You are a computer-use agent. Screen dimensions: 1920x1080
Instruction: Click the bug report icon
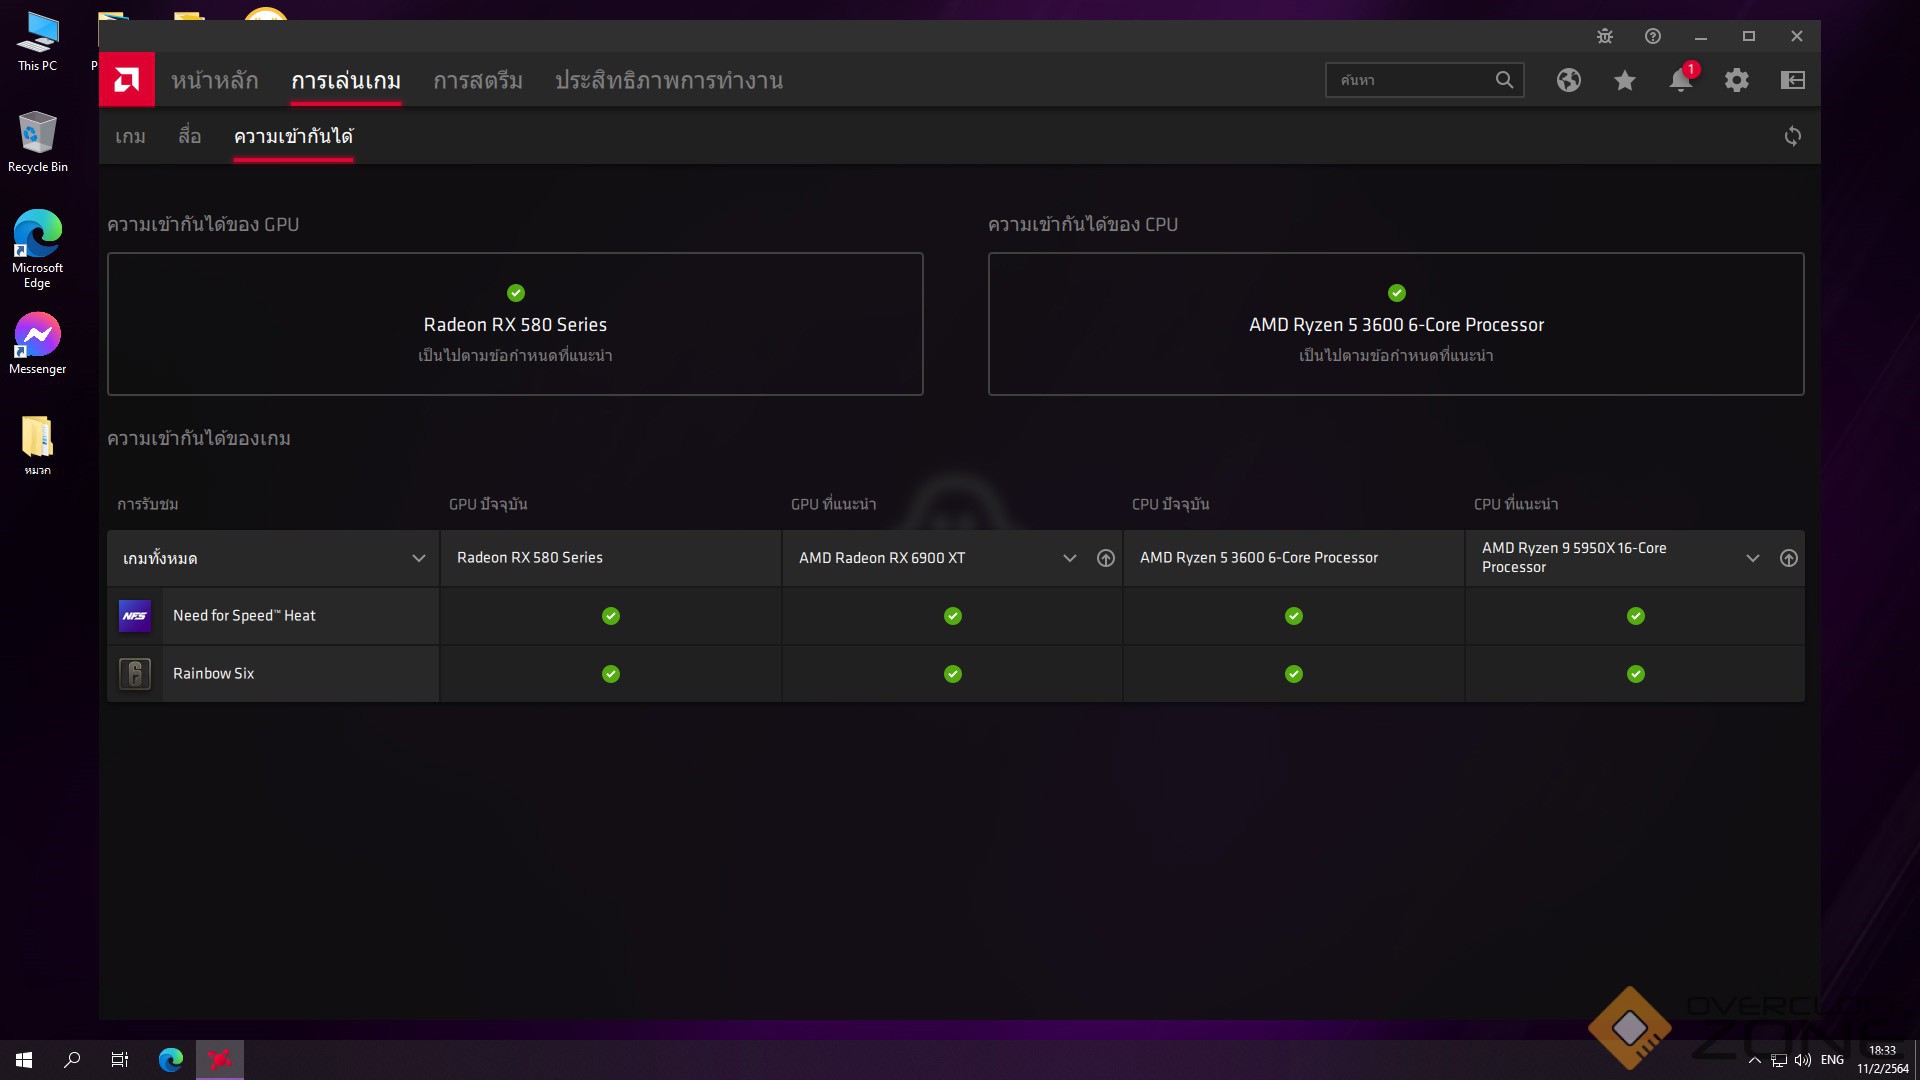tap(1605, 36)
